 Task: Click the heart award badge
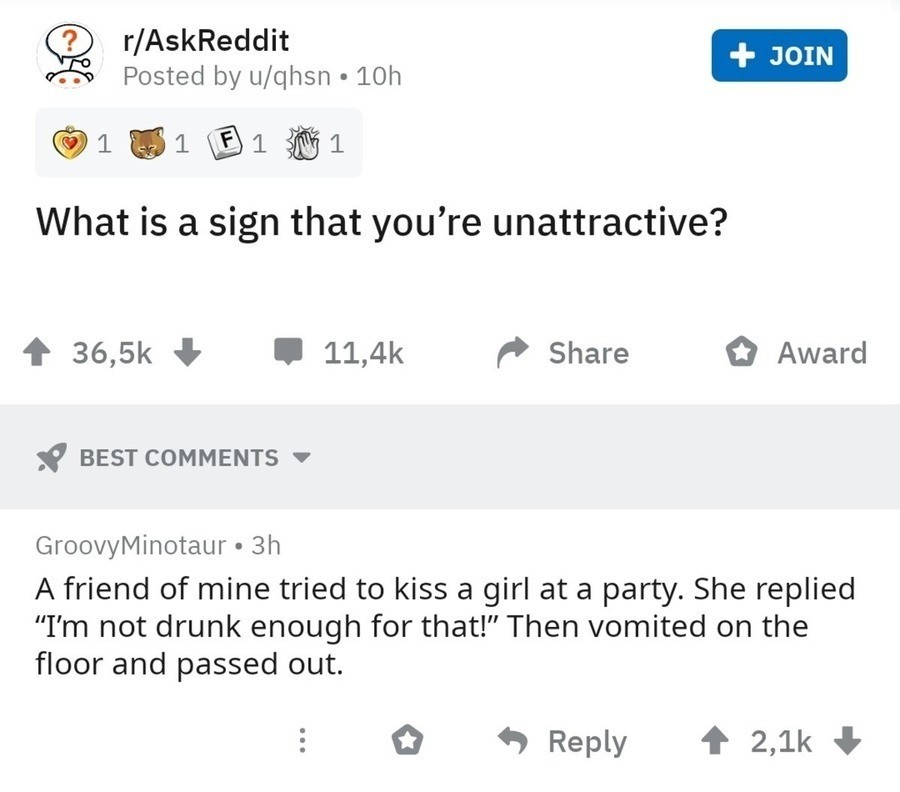tap(70, 144)
